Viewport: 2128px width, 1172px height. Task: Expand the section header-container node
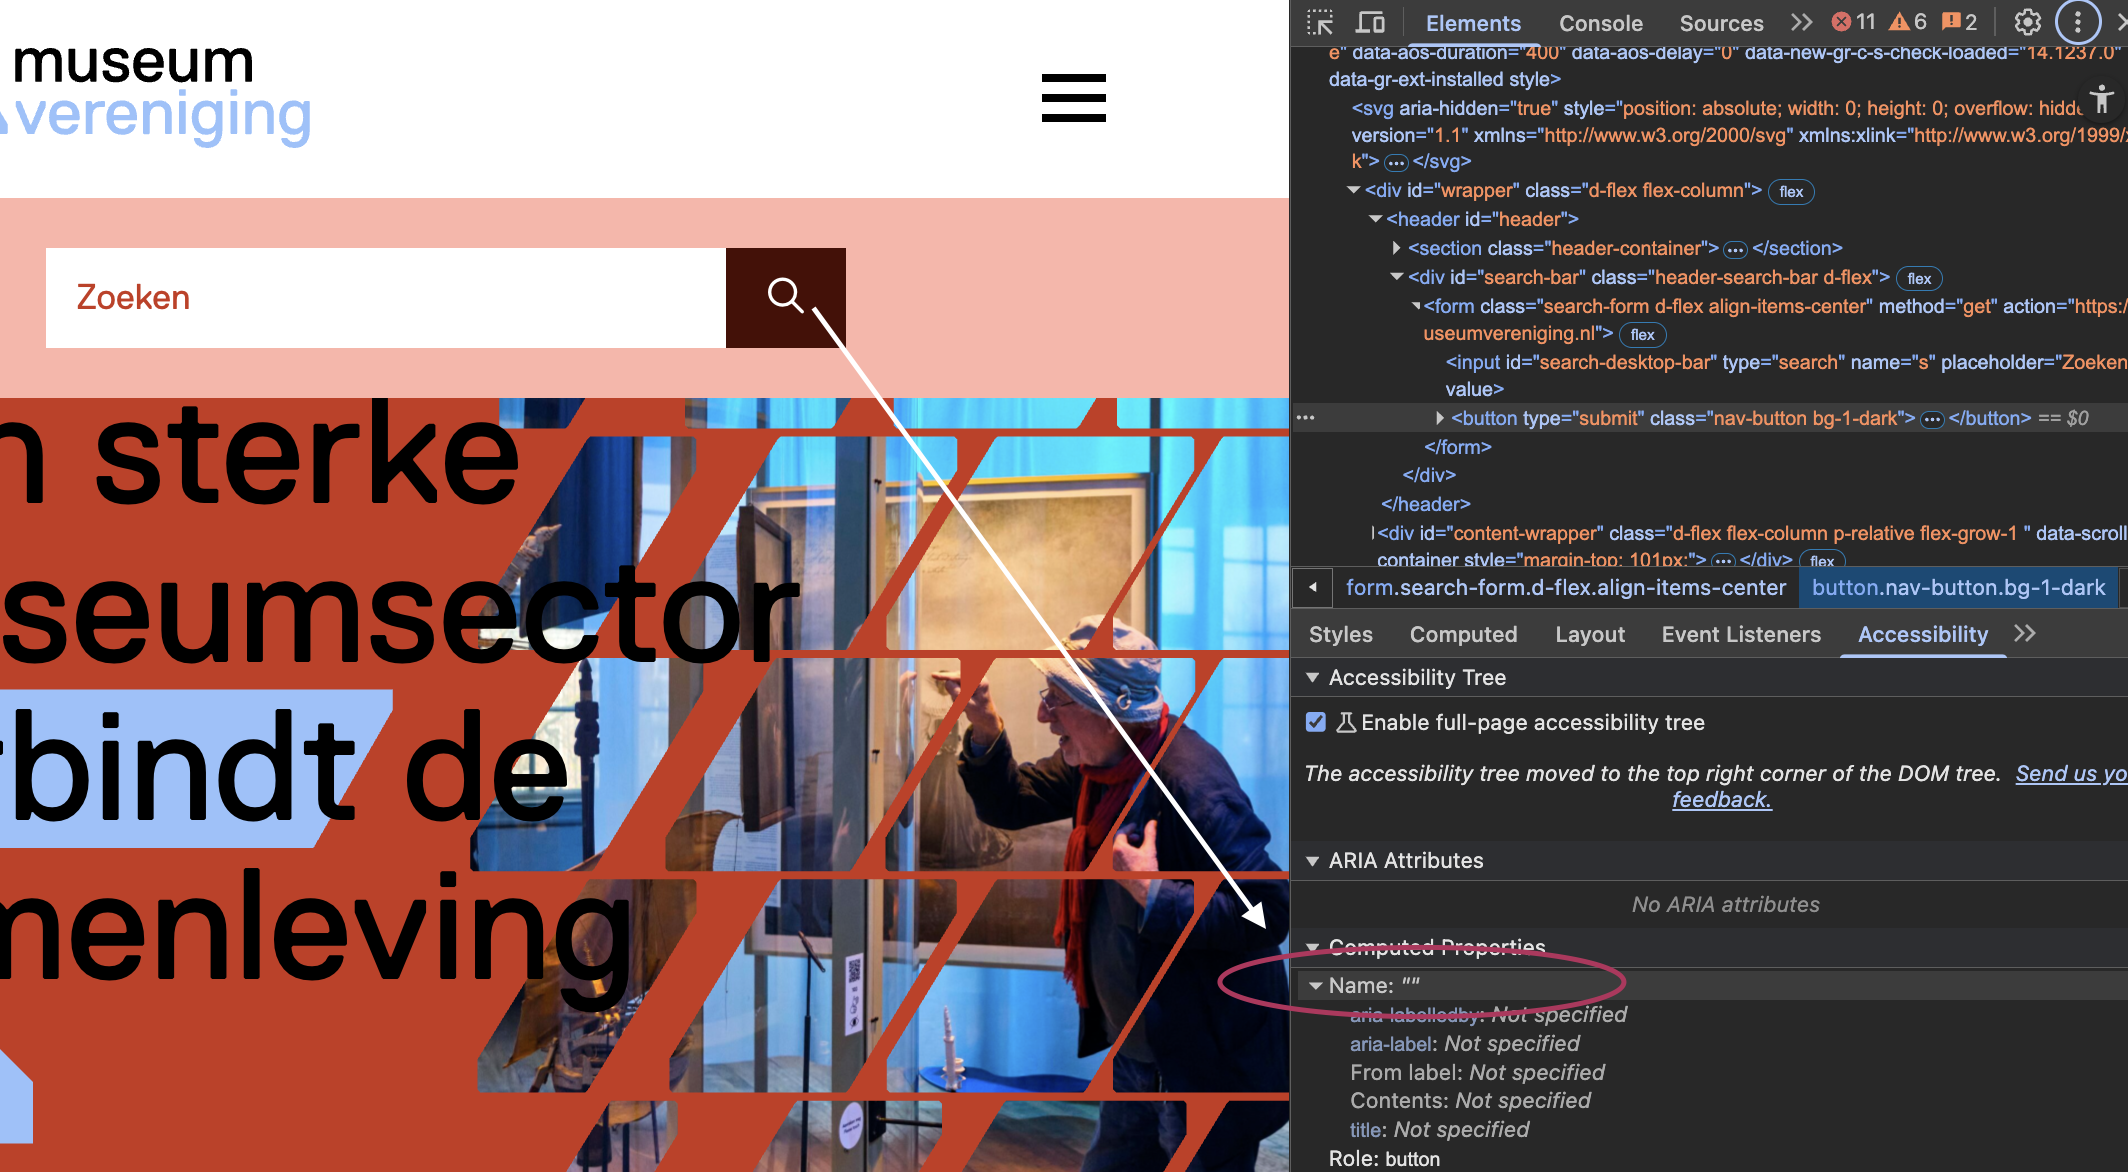(x=1397, y=248)
